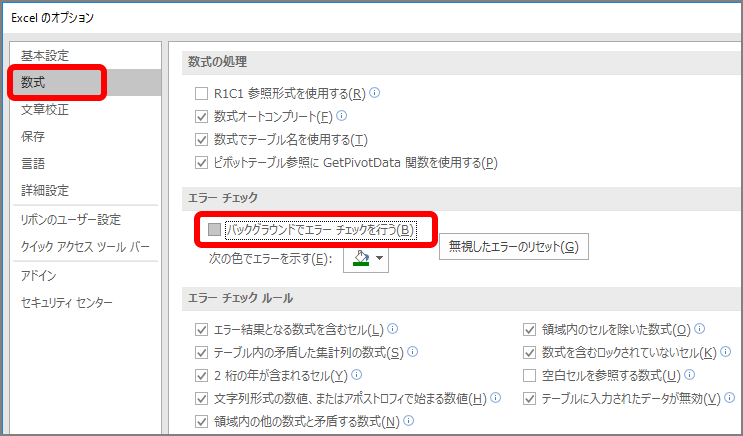Select the アドイン category
The image size is (743, 436).
(x=38, y=275)
